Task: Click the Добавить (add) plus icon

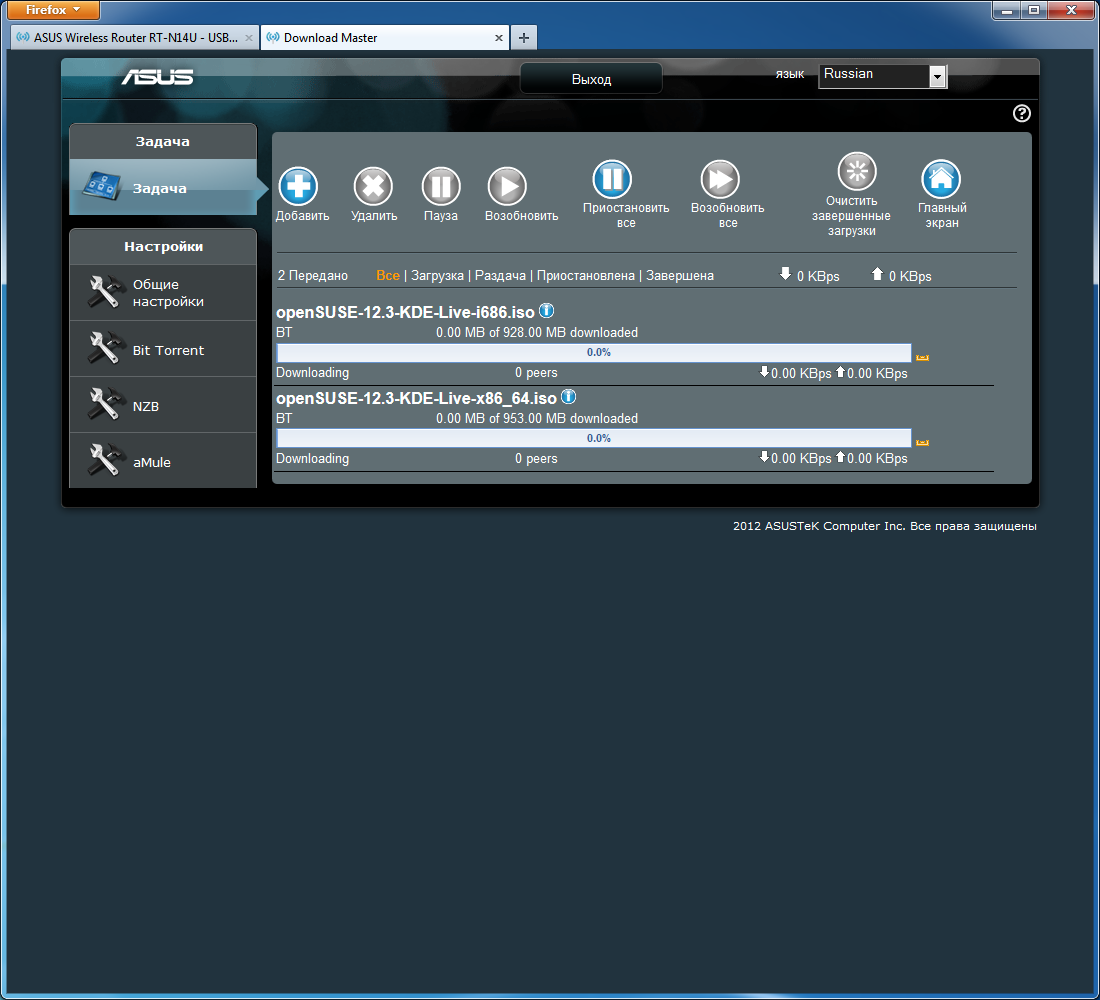Action: 298,187
